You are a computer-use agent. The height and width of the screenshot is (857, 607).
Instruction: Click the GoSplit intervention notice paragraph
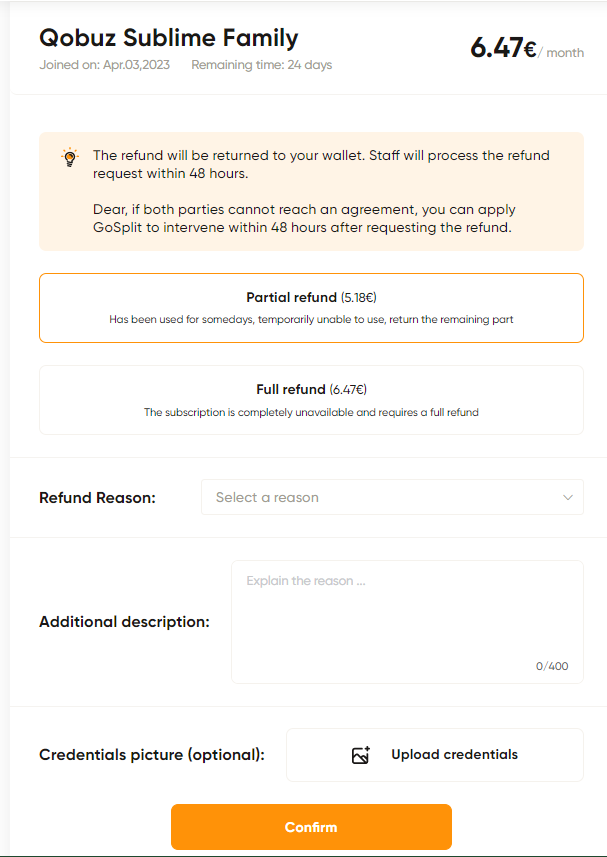[x=304, y=219]
